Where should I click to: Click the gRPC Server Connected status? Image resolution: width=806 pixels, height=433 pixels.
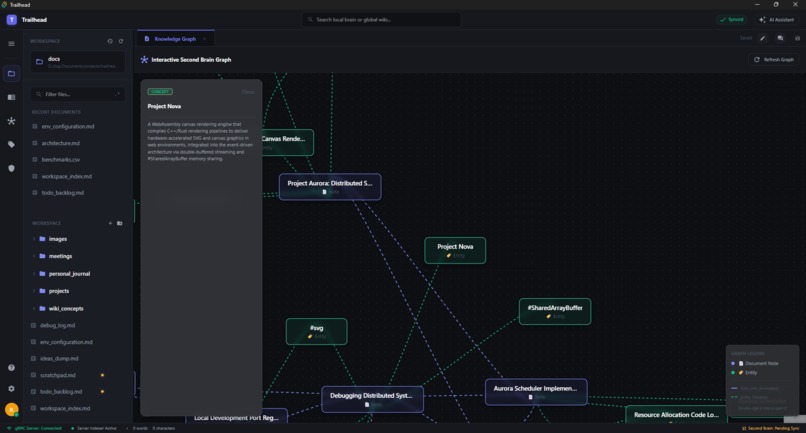click(x=34, y=428)
